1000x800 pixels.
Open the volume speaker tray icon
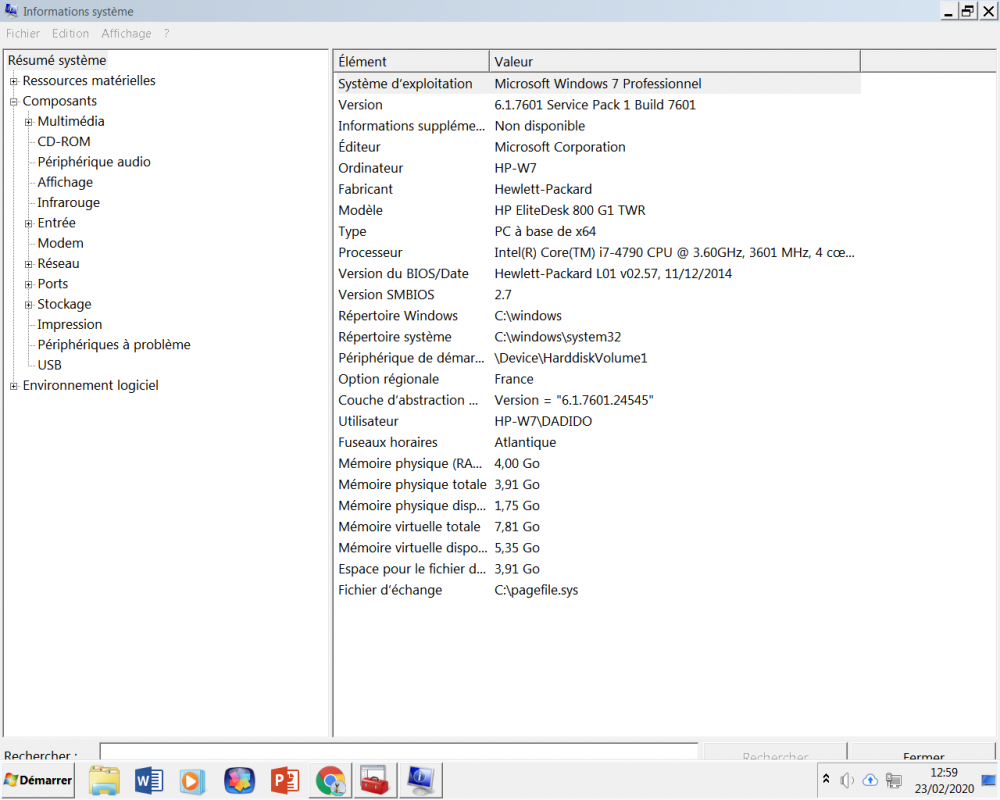coord(847,780)
